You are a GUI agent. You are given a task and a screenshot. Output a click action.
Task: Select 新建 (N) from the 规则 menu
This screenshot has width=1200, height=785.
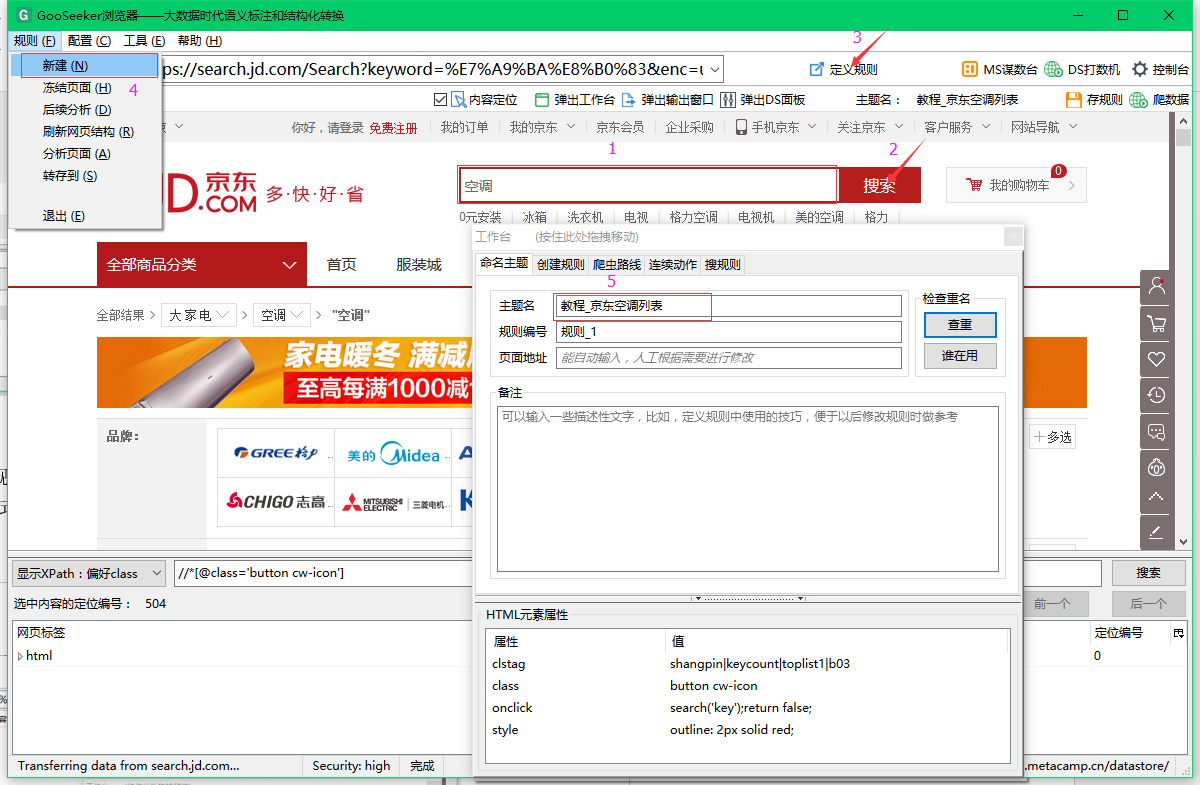(90, 66)
